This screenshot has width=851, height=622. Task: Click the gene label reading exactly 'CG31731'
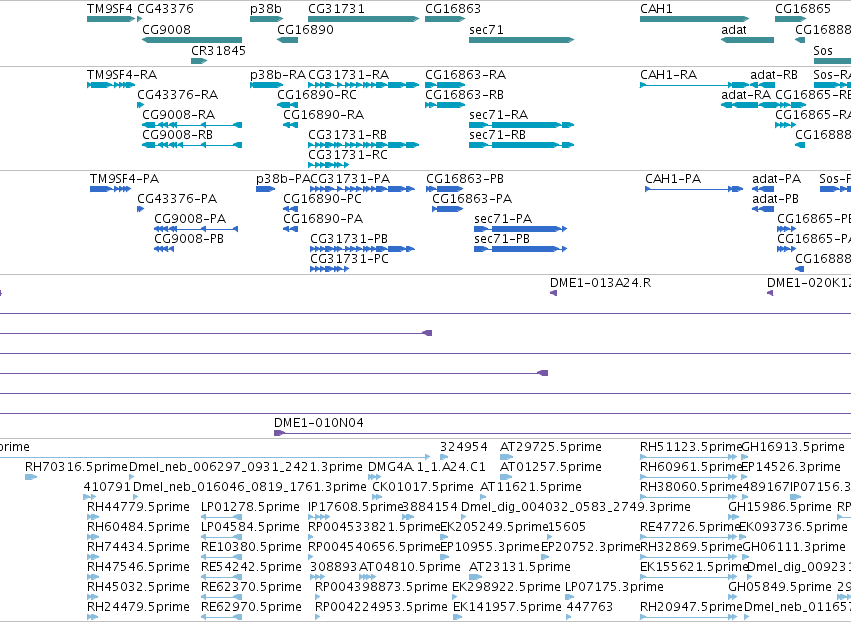(336, 9)
